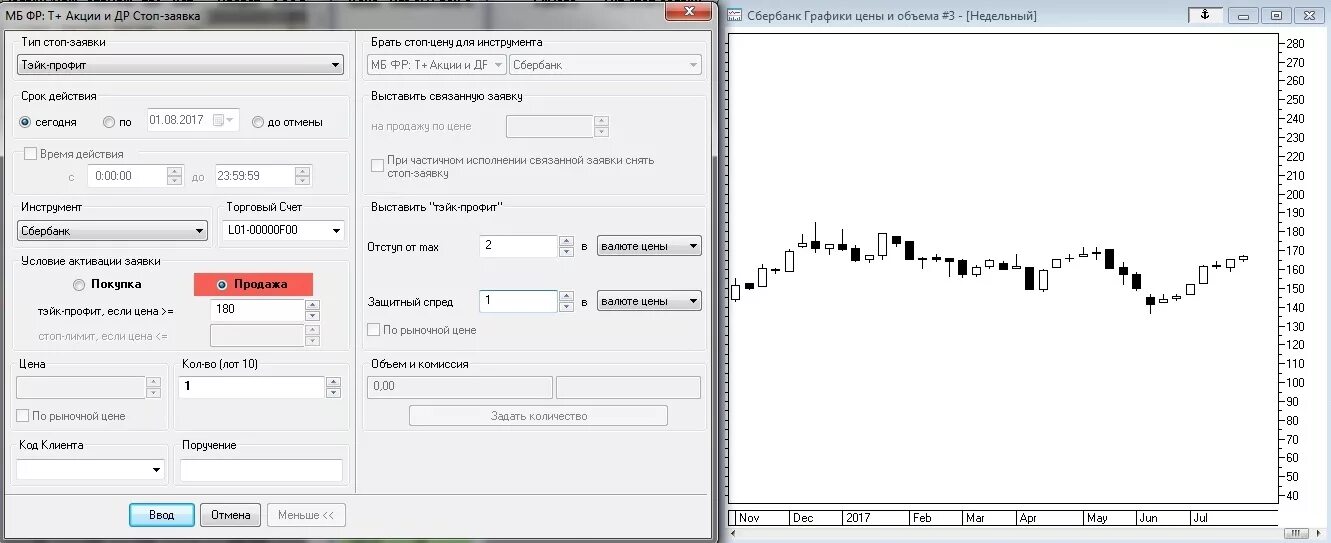Click the 180 level on chart price axis
The width and height of the screenshot is (1331, 543).
[x=1295, y=232]
